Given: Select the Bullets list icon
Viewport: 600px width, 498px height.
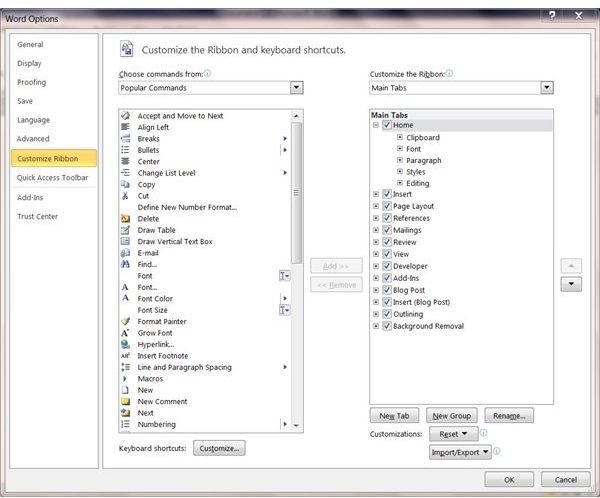Looking at the screenshot, I should 126,150.
